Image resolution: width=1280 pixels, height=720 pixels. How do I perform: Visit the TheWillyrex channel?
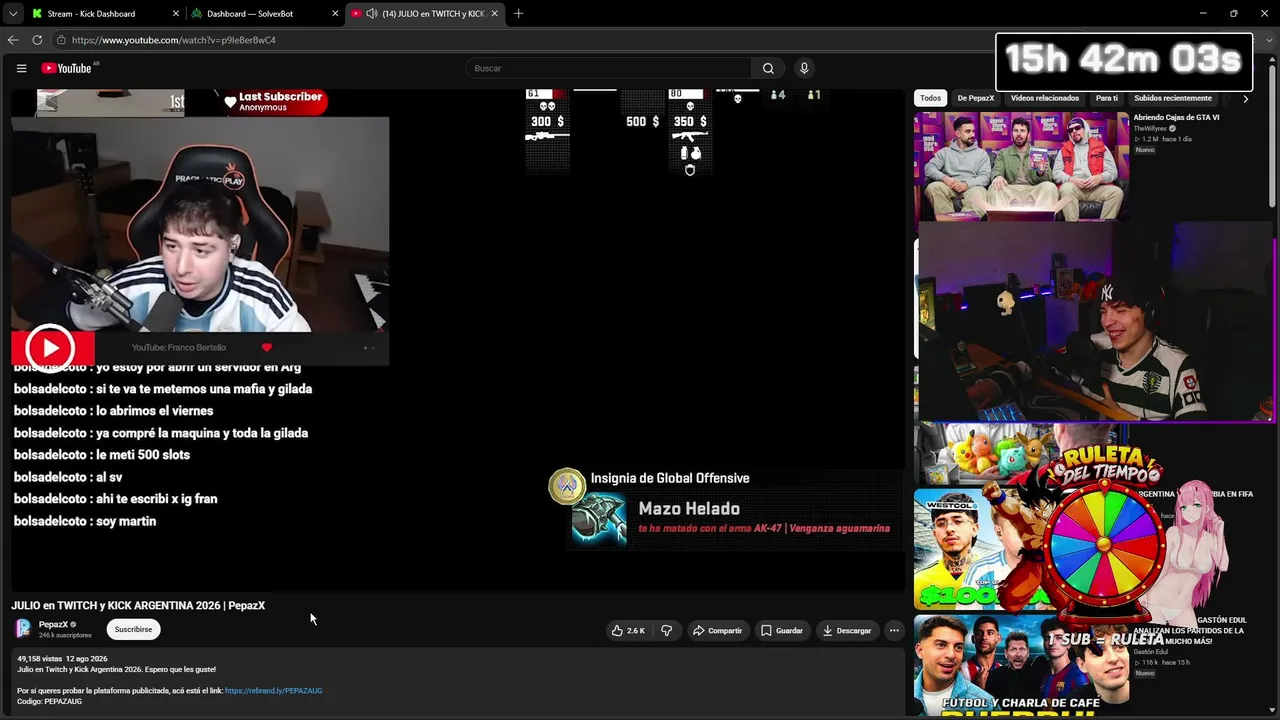click(1152, 129)
